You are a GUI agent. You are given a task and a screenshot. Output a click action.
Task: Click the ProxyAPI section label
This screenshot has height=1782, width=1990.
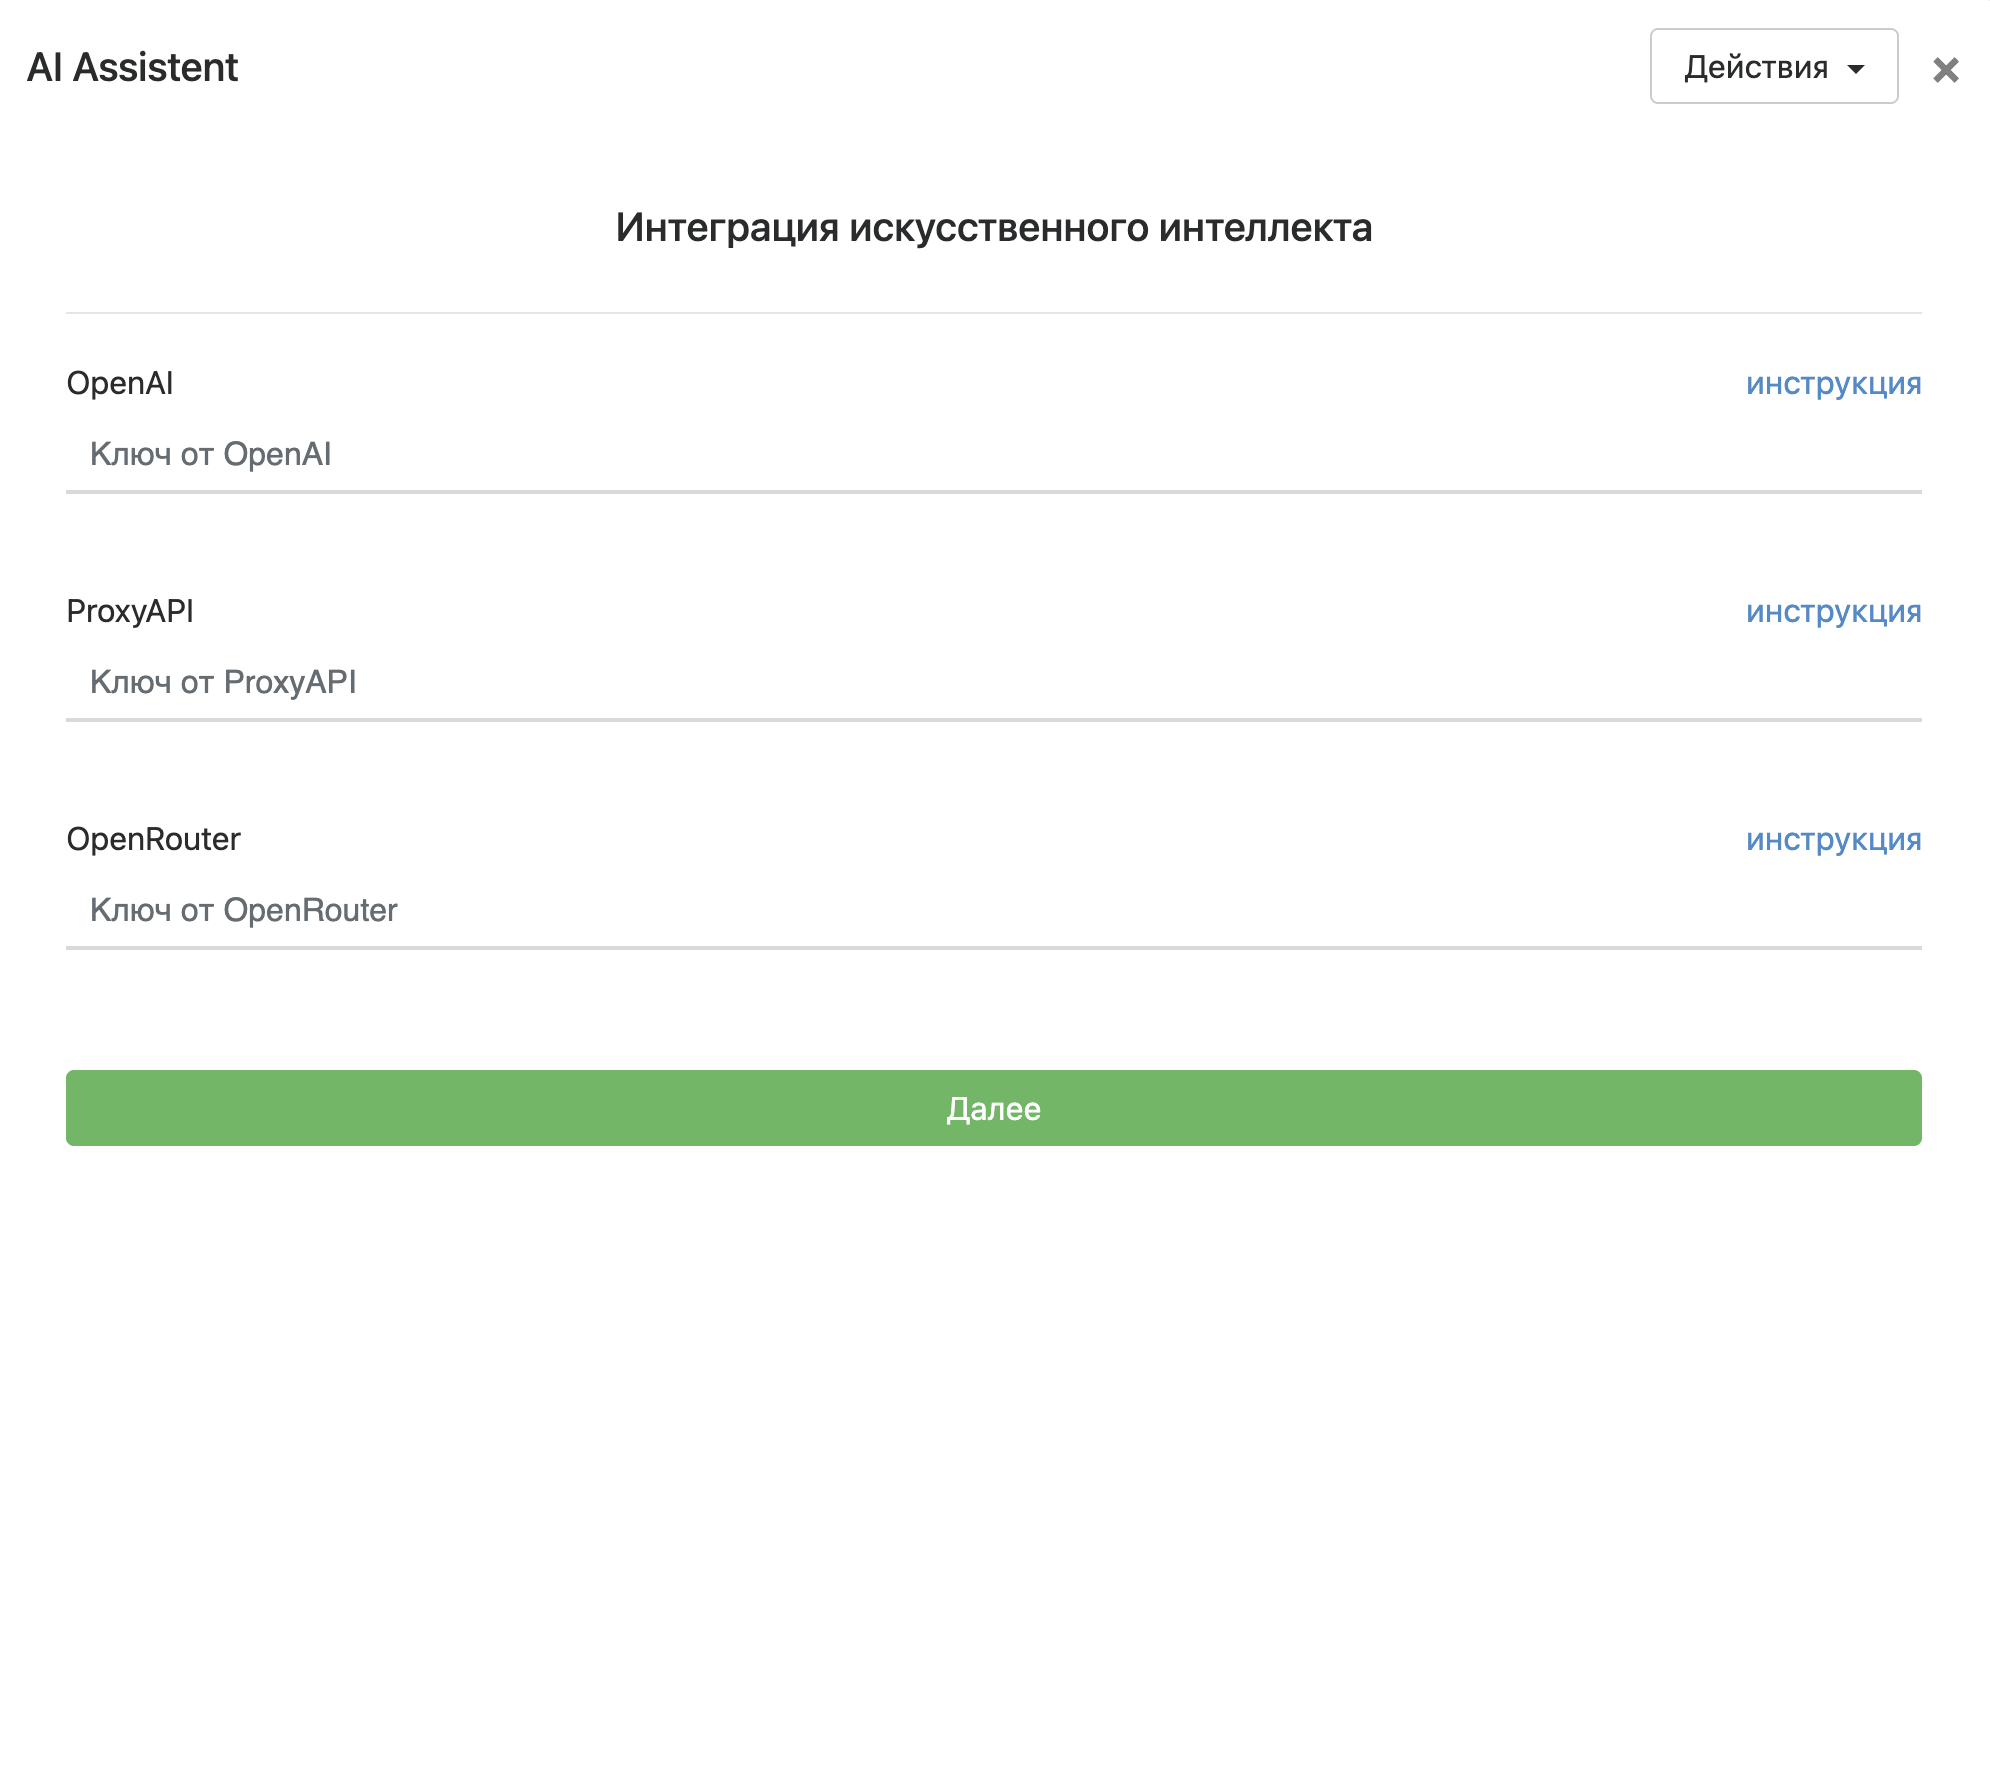point(130,611)
